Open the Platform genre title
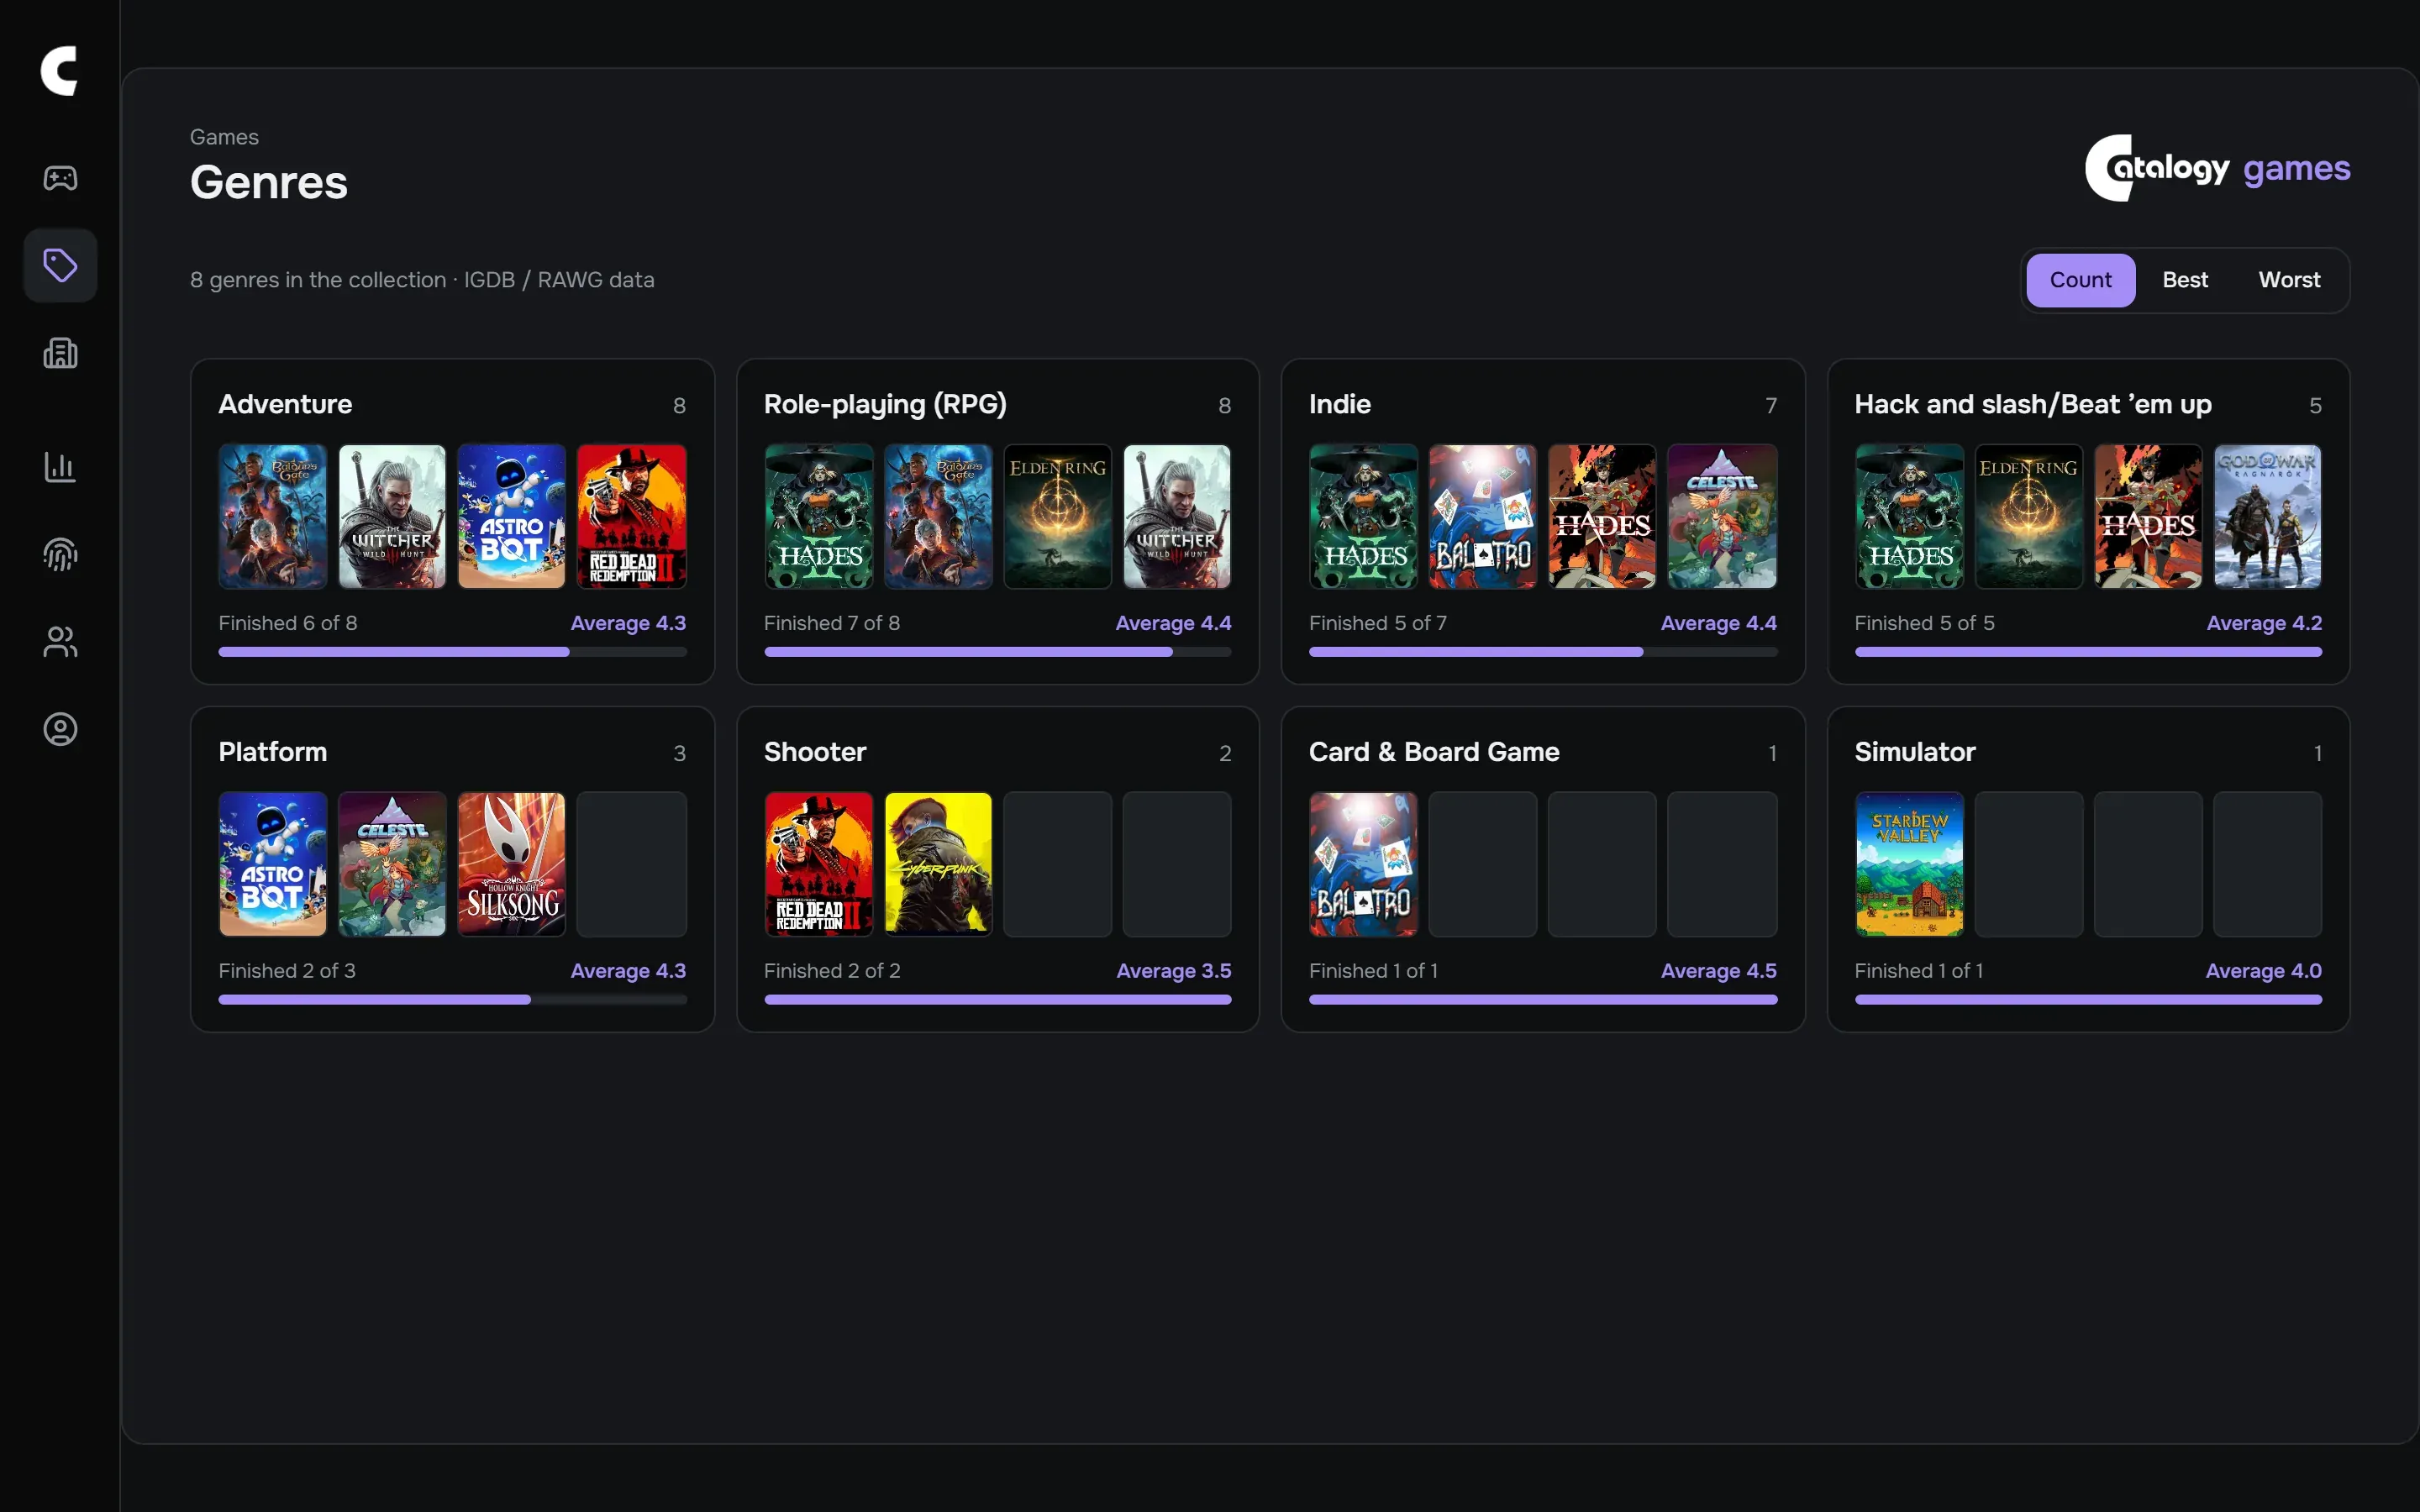 click(x=272, y=752)
